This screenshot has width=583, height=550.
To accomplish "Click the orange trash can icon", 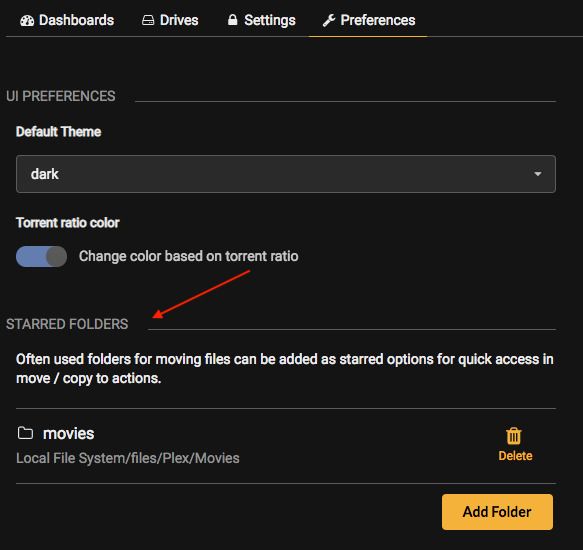I will pyautogui.click(x=514, y=436).
